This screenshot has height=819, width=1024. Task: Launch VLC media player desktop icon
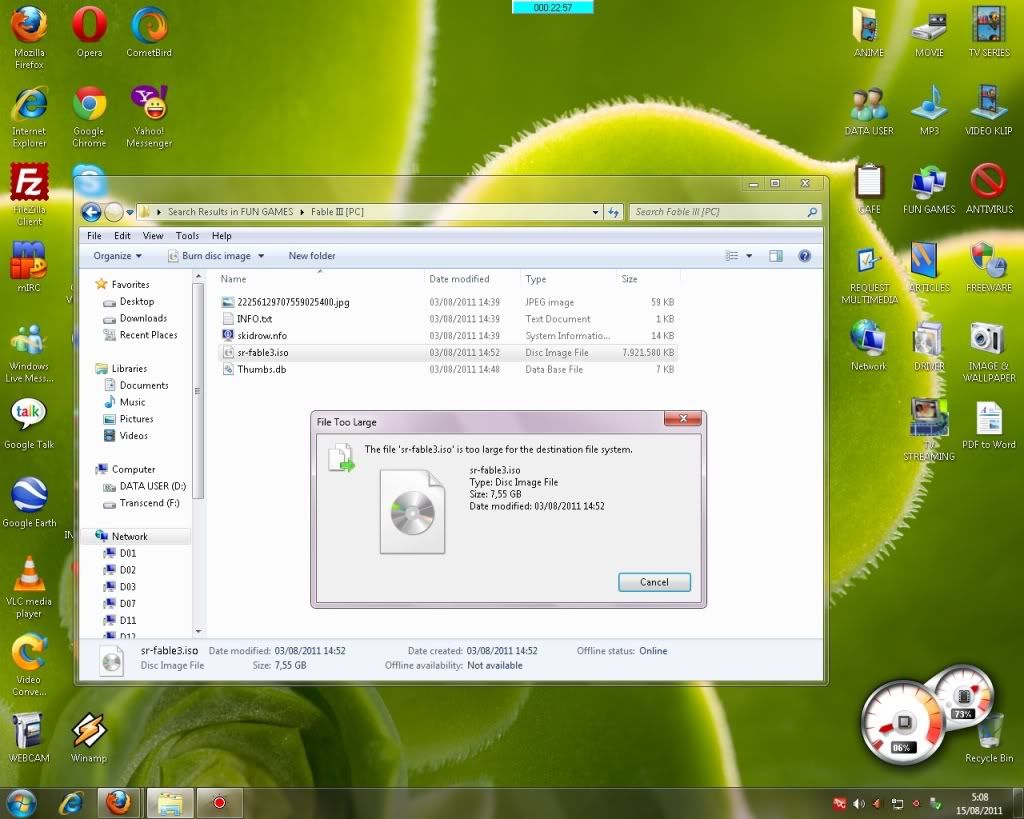click(29, 586)
